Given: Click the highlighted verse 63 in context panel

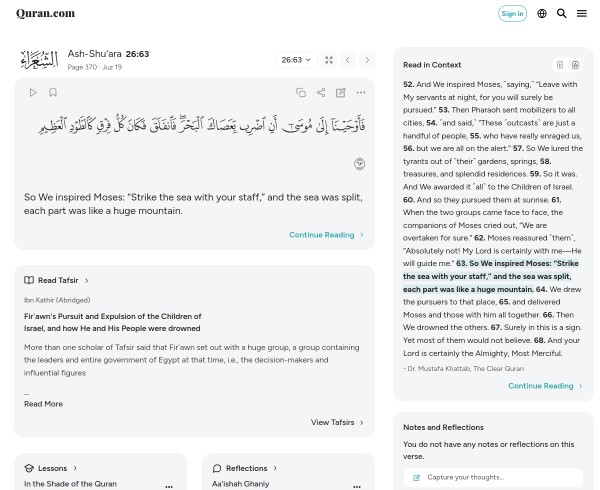Looking at the screenshot, I should 491,276.
